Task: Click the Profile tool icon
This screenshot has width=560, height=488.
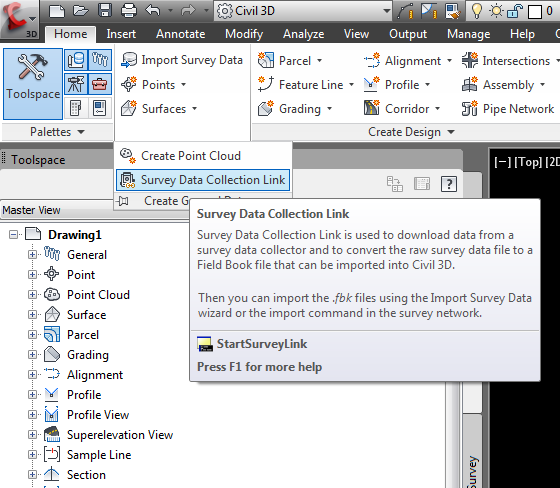Action: tap(372, 84)
